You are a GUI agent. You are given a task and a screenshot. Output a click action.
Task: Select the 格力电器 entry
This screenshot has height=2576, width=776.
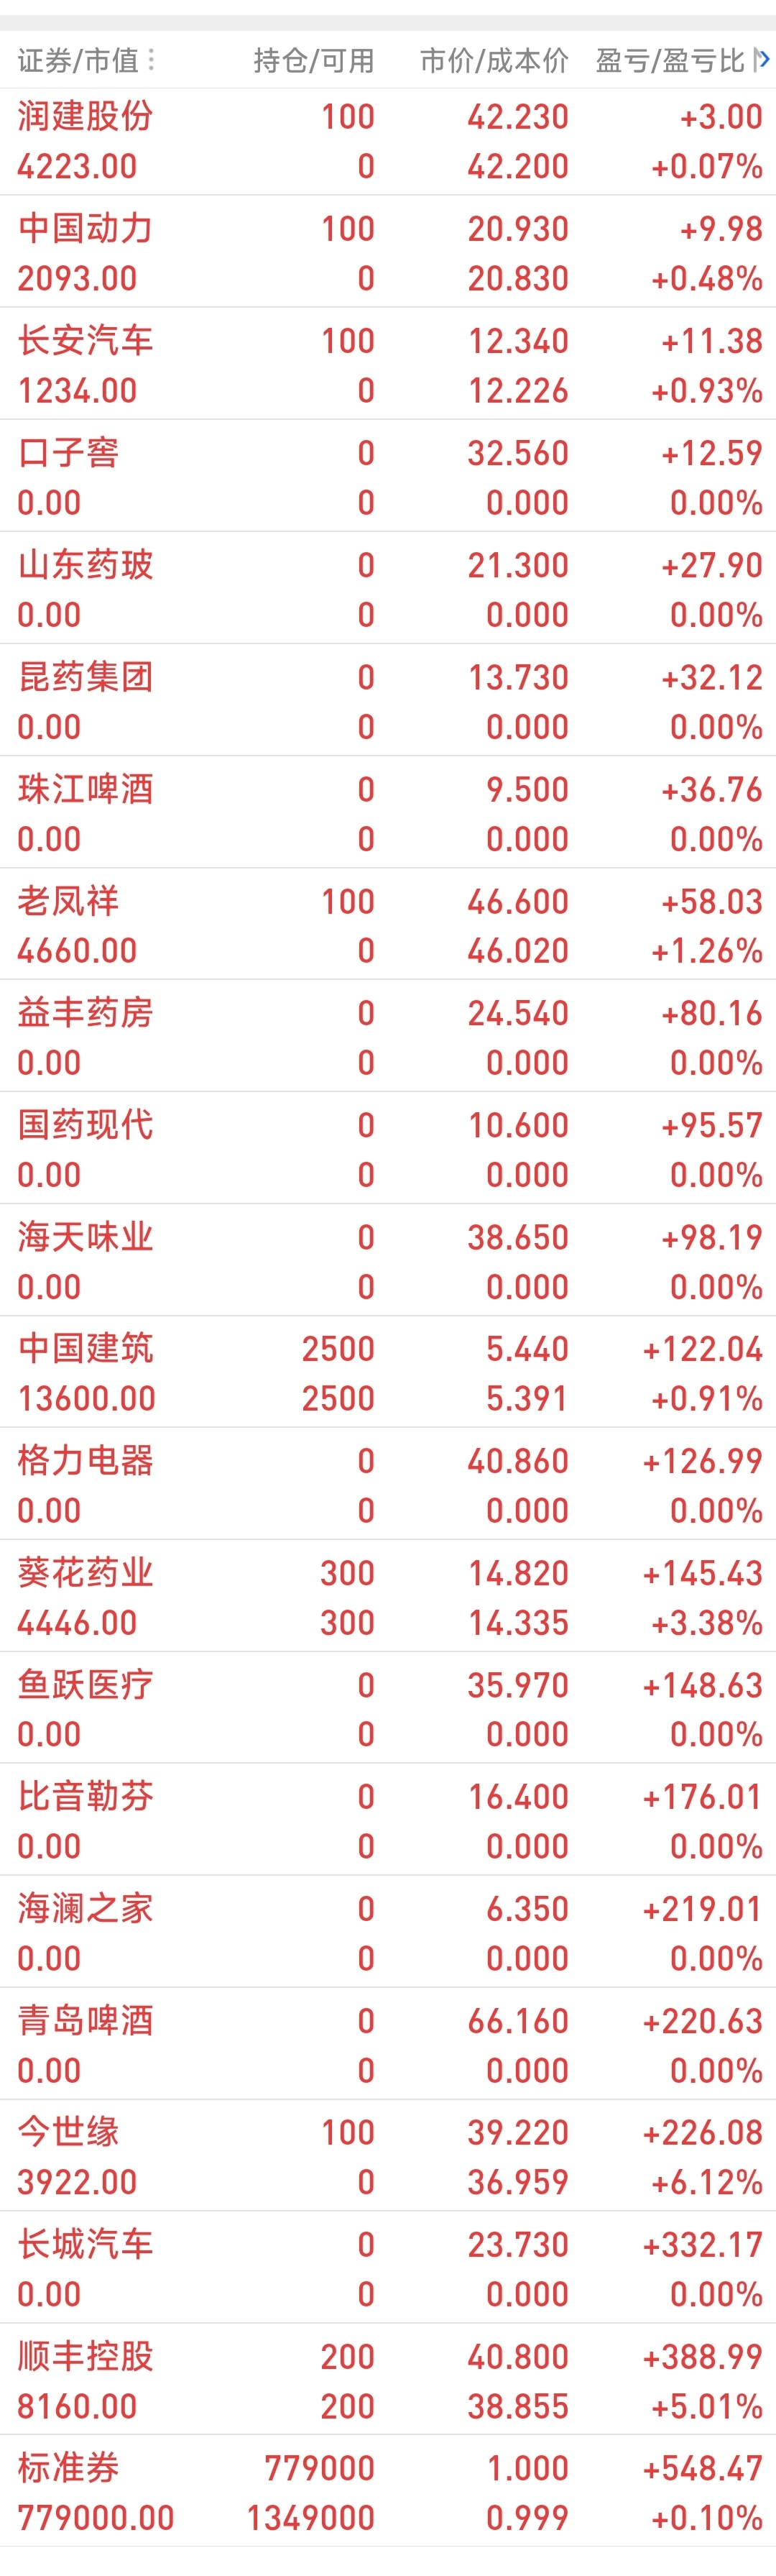388,1485
